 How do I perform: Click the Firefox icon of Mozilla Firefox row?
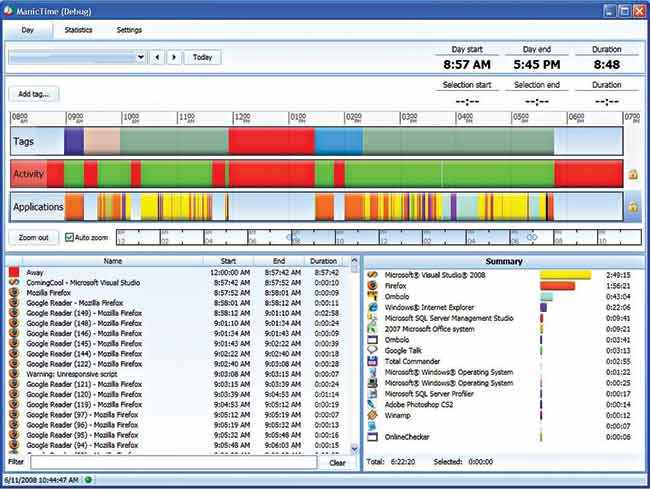coord(14,292)
